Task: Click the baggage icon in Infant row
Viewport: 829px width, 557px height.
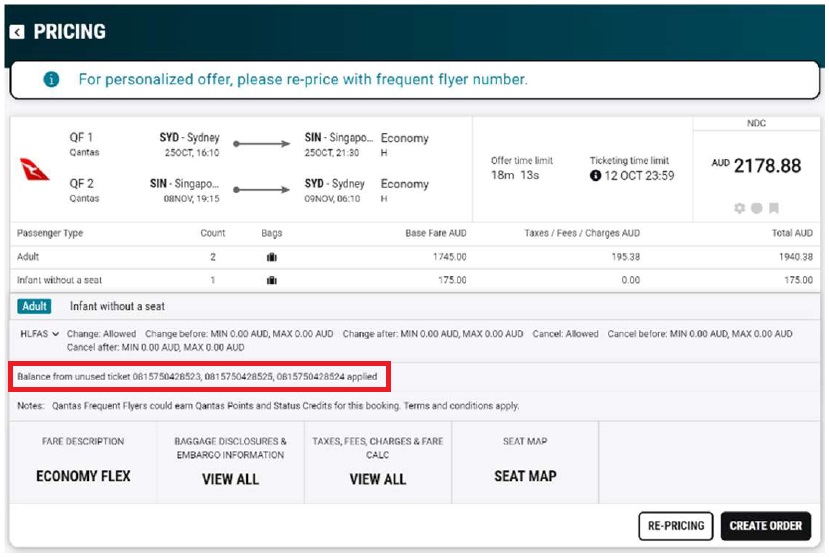Action: [x=272, y=280]
